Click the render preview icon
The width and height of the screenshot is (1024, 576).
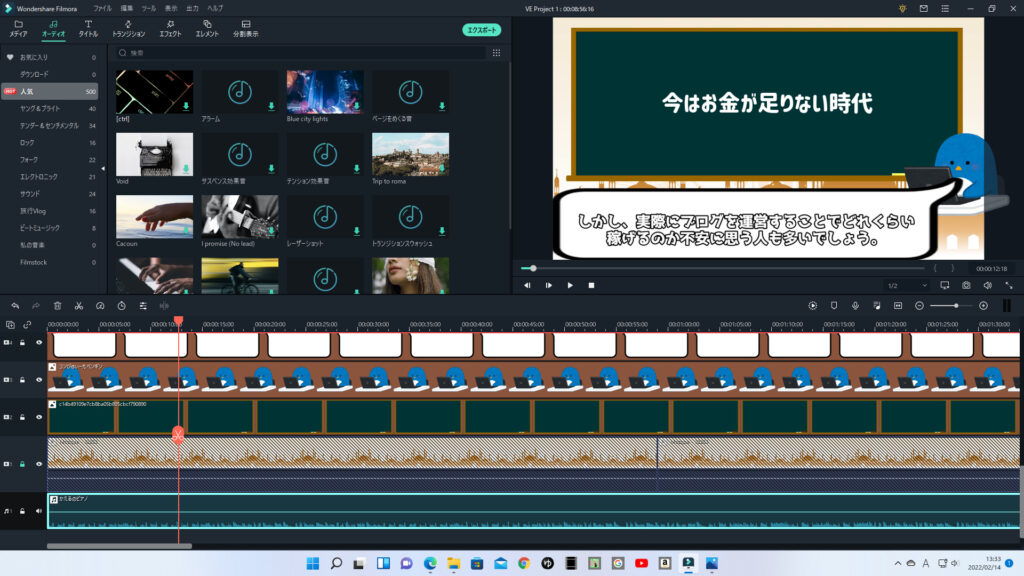point(812,306)
